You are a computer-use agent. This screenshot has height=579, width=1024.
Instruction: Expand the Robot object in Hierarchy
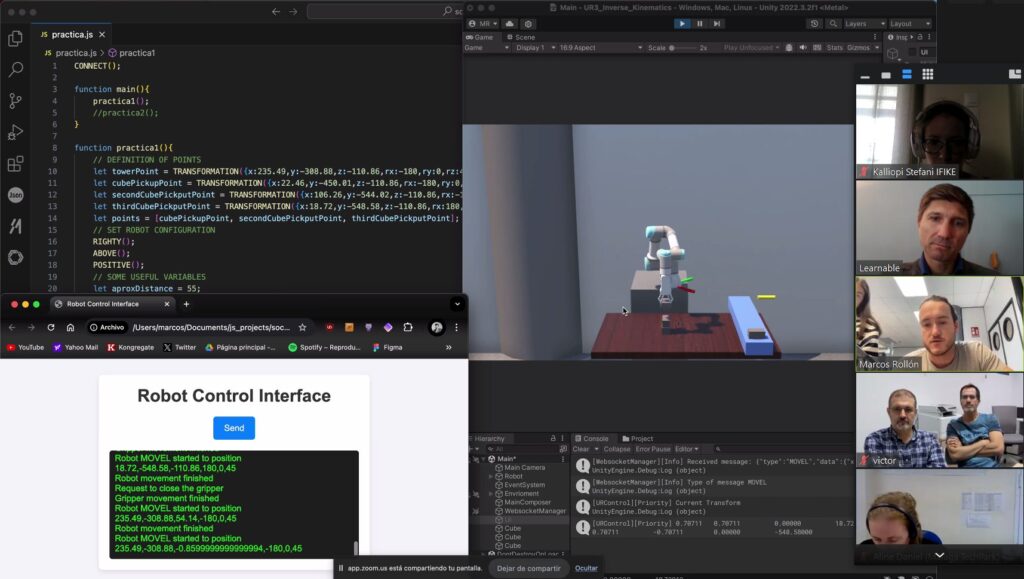[x=490, y=476]
